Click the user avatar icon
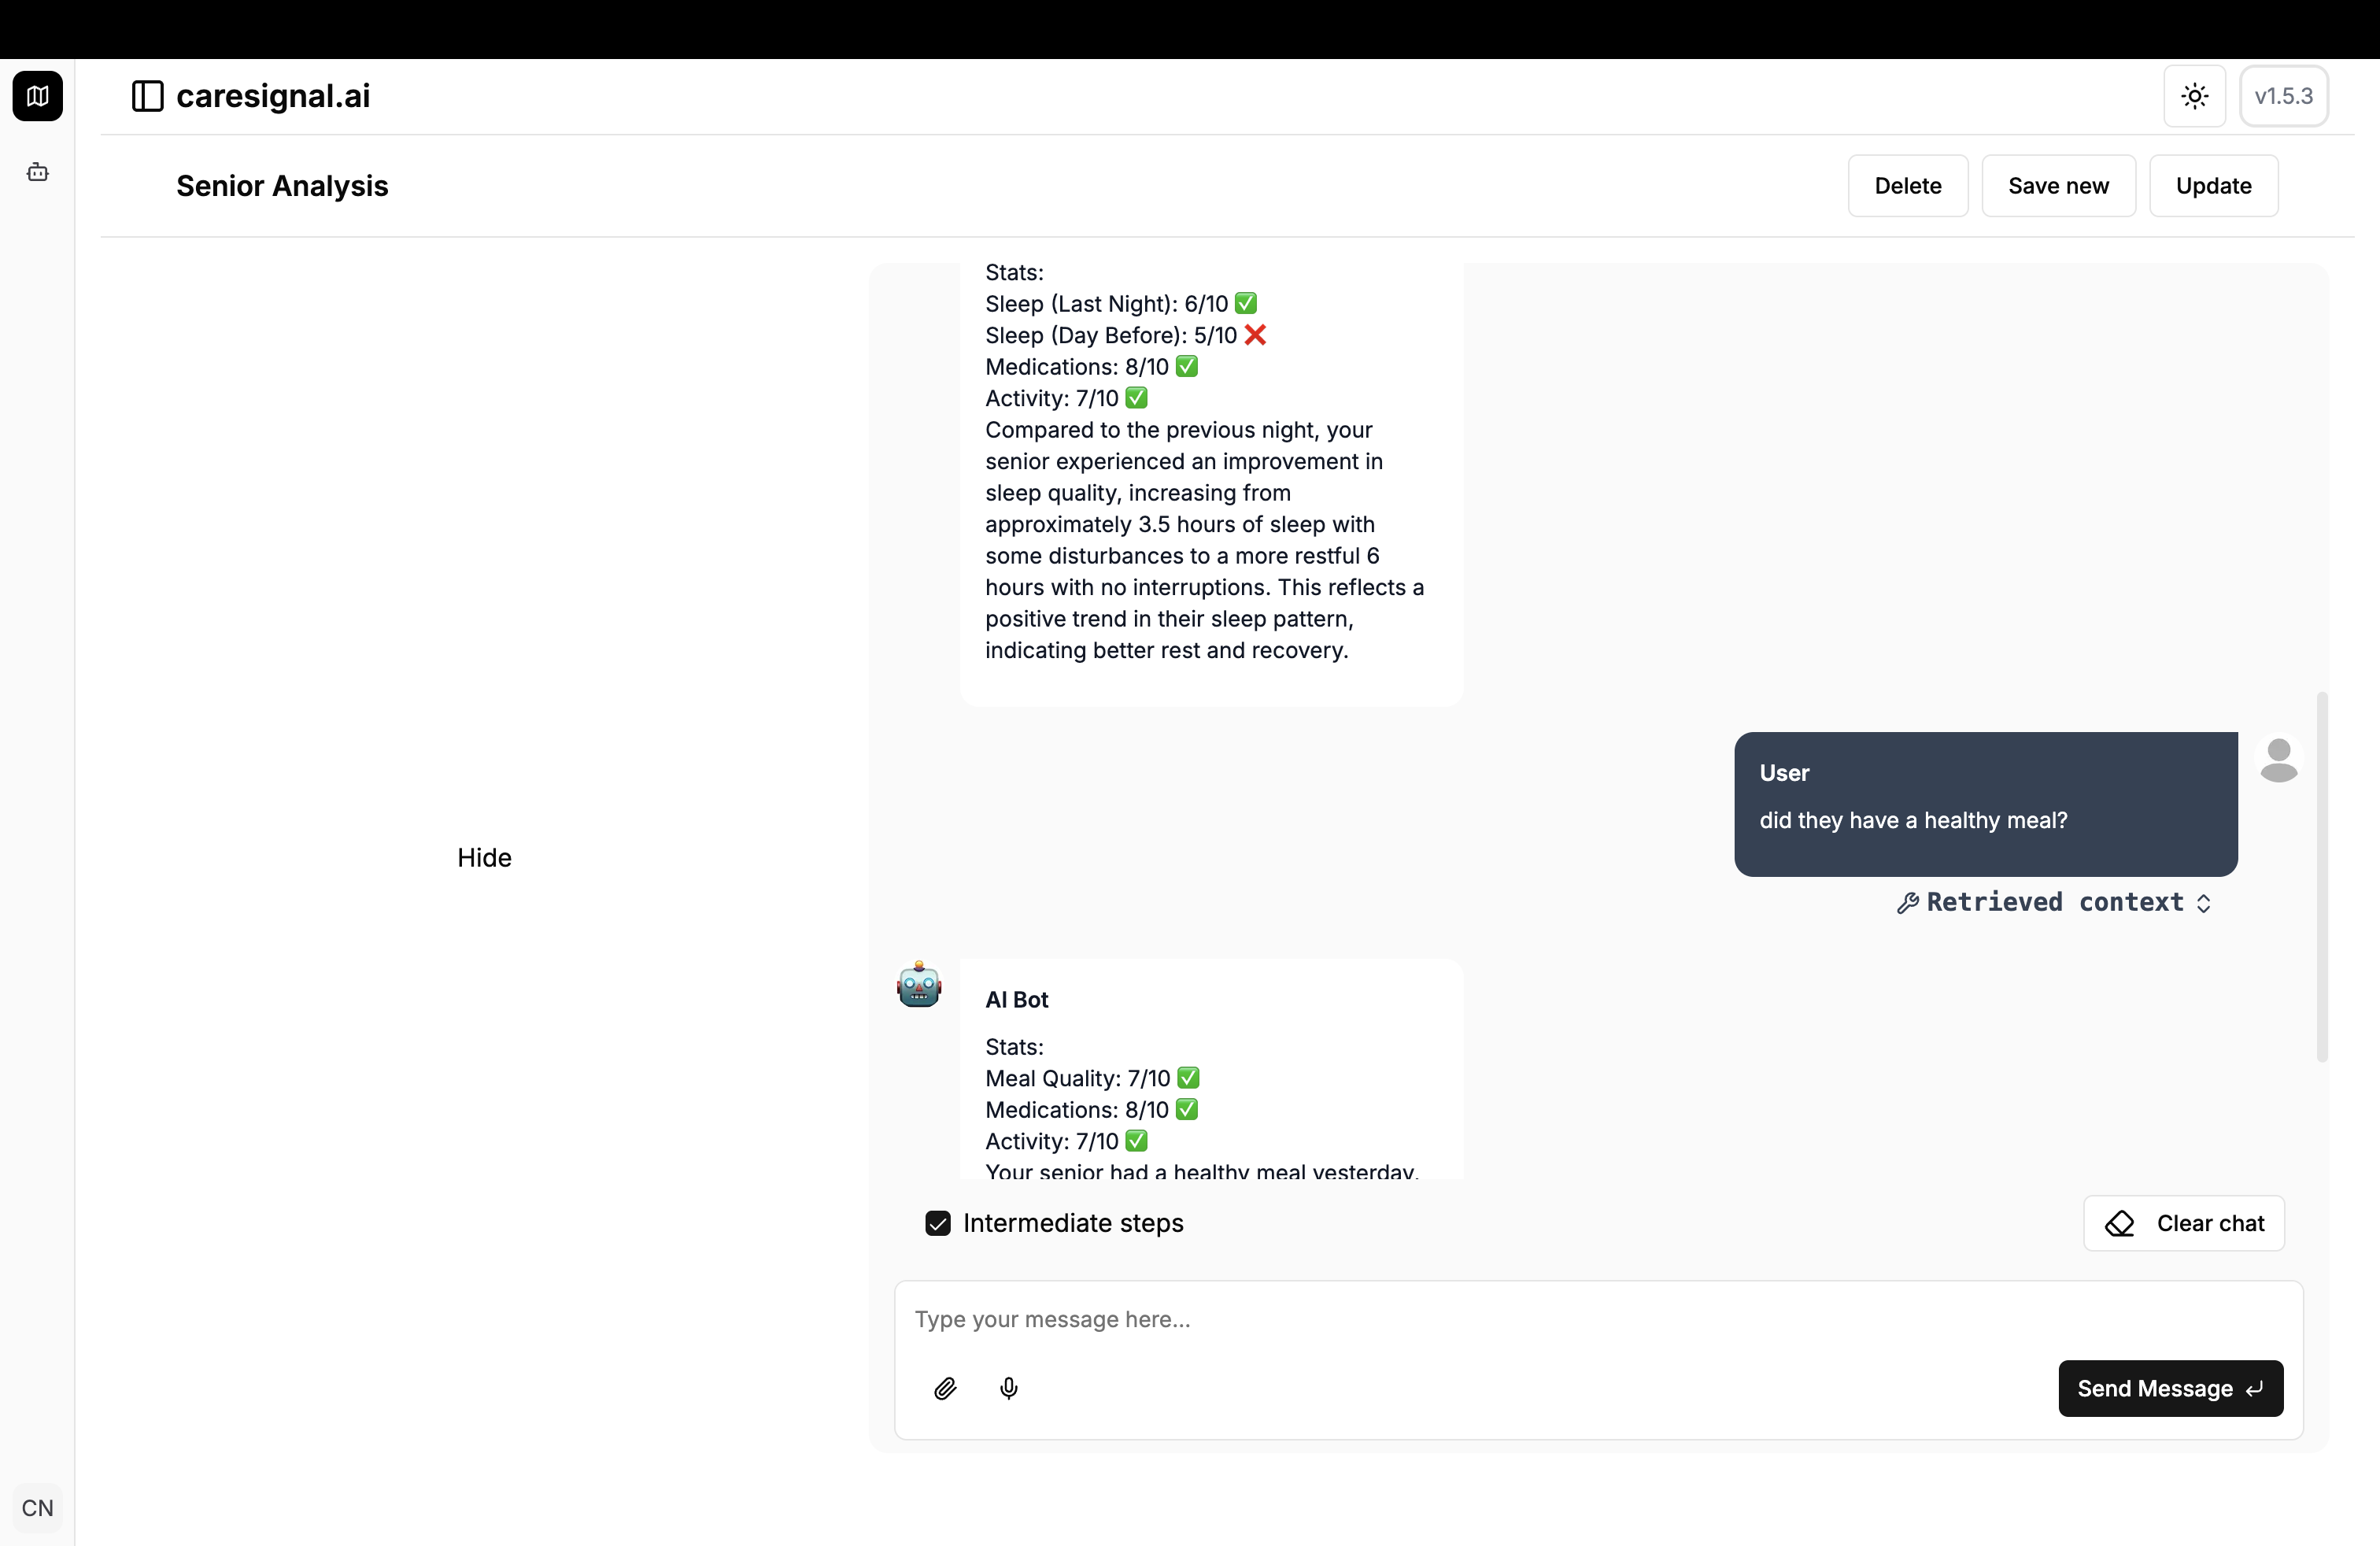2380x1546 pixels. tap(2278, 761)
